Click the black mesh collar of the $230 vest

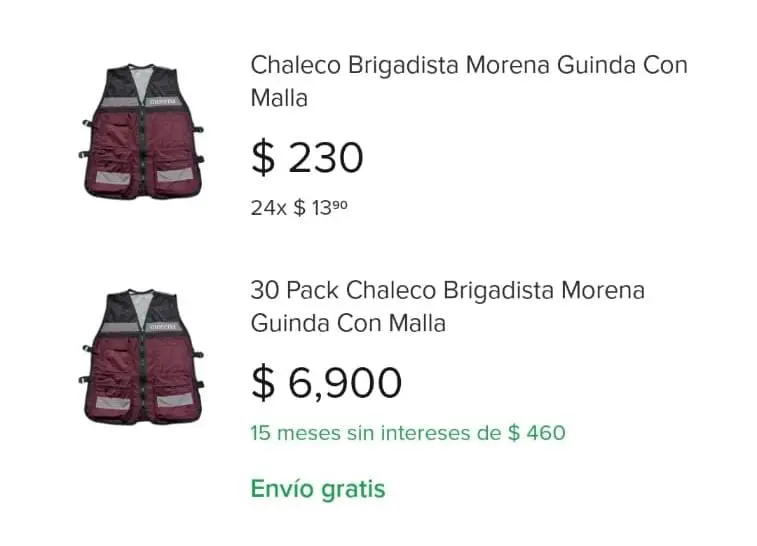142,78
